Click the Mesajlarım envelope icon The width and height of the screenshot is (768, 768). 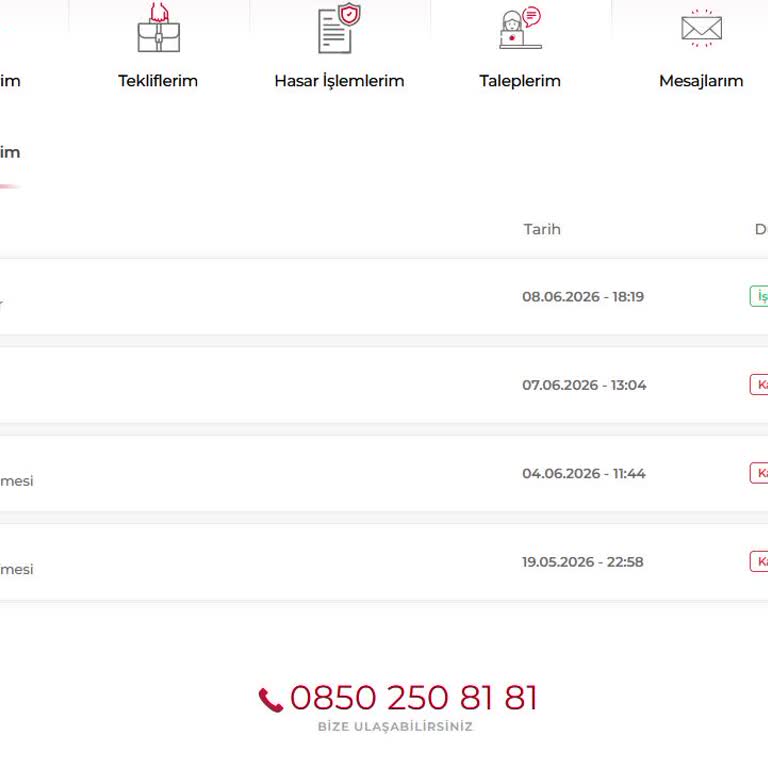tap(701, 28)
